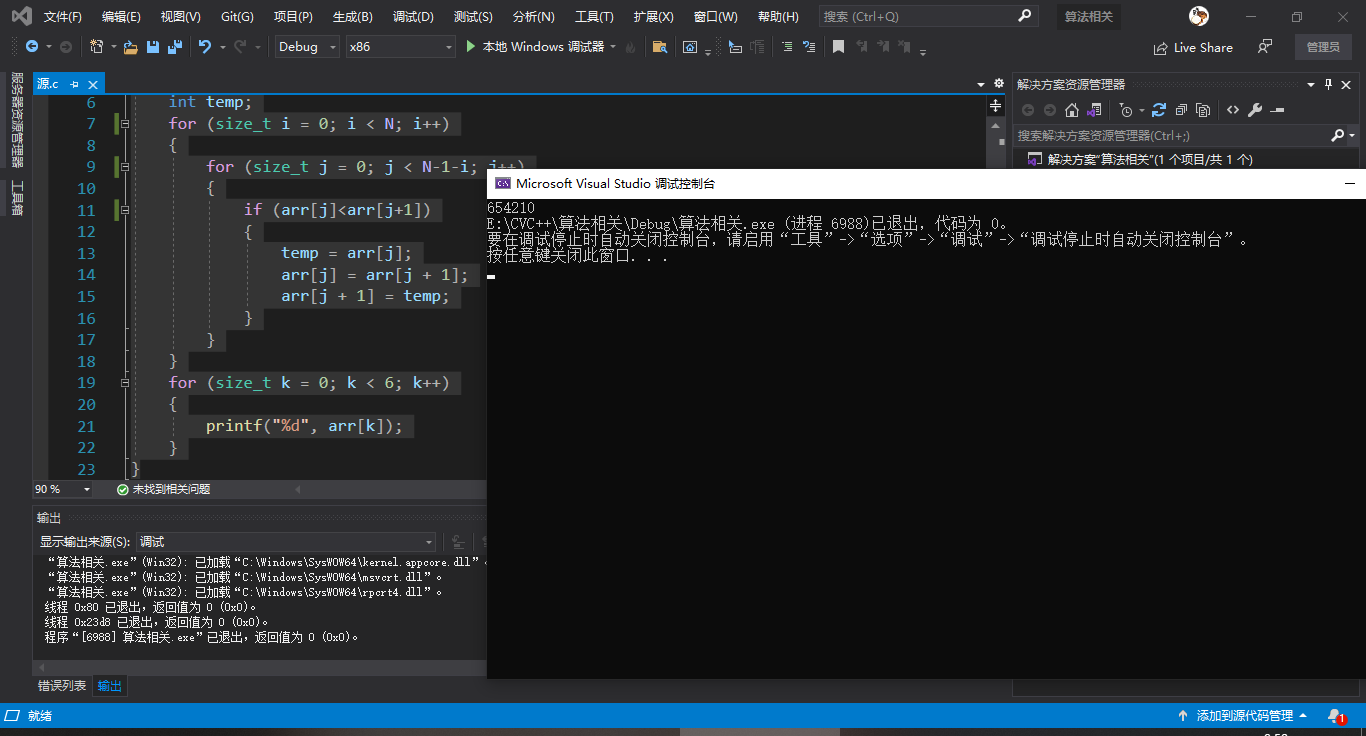The width and height of the screenshot is (1366, 736).
Task: Toggle auto-hide pin for Solution Explorer
Action: point(1328,85)
